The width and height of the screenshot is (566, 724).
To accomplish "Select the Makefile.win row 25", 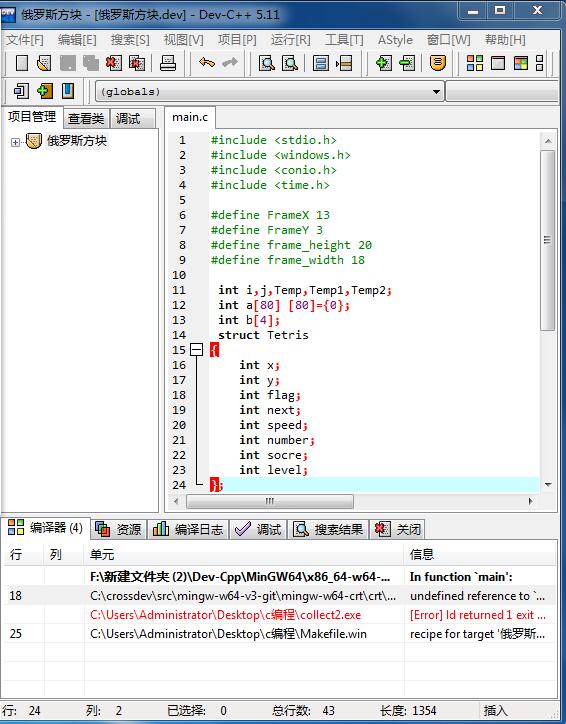I will pos(280,634).
